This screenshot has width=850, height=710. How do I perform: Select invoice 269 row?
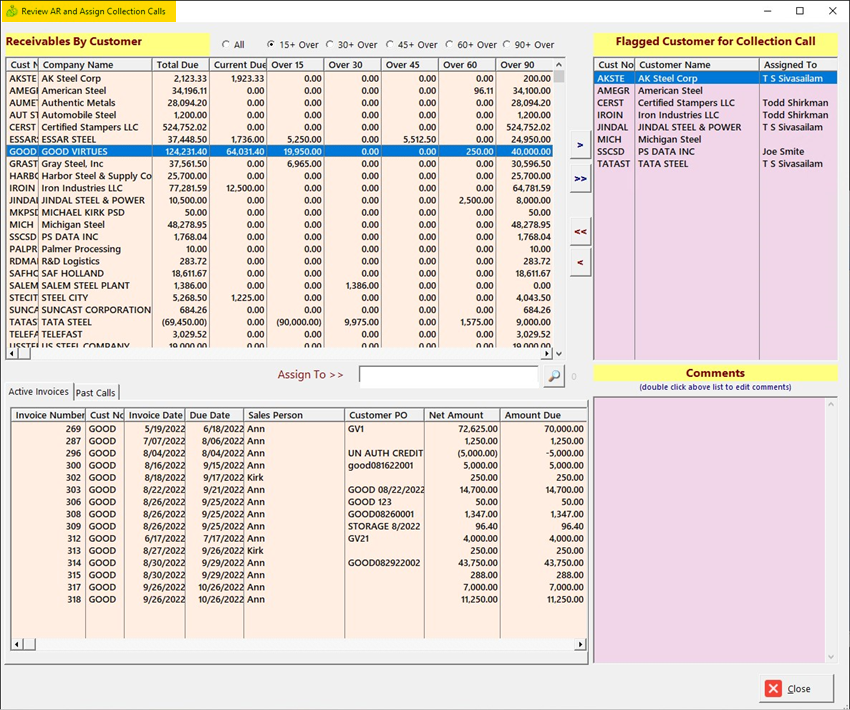click(299, 429)
